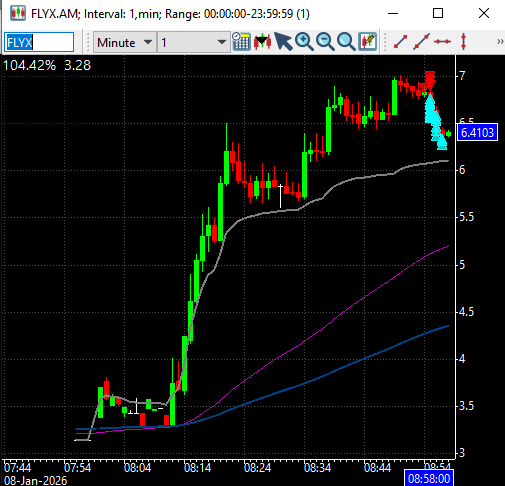Click the 08-Jan-2026 date label
The height and width of the screenshot is (486, 505).
(35, 480)
